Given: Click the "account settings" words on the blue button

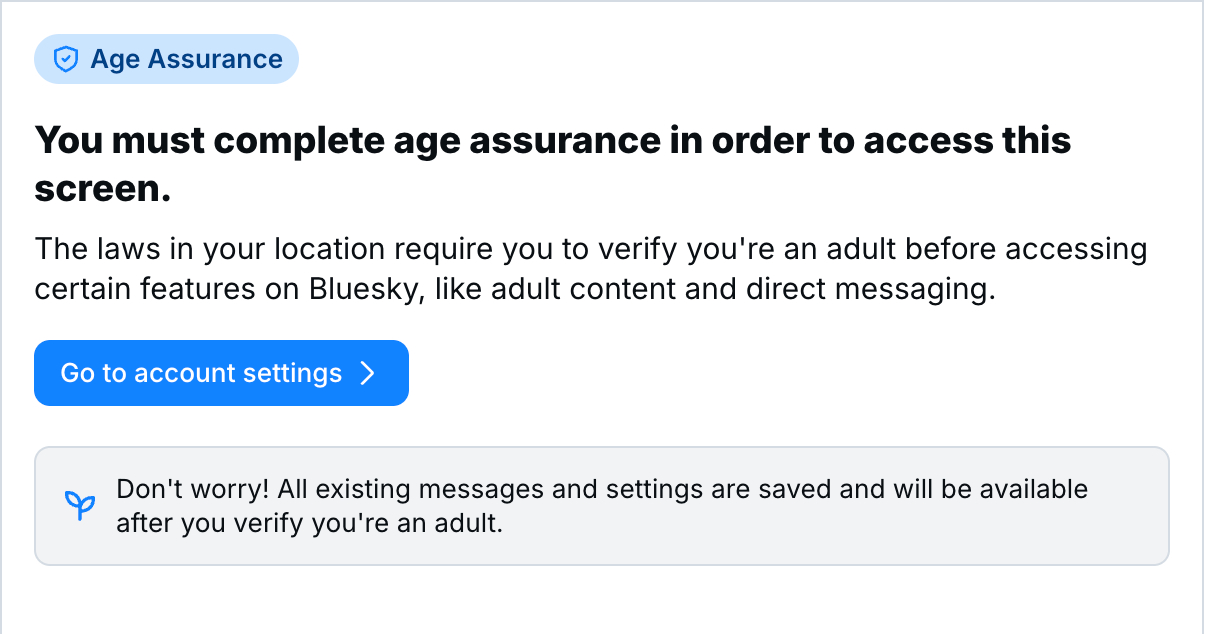Looking at the screenshot, I should 238,373.
